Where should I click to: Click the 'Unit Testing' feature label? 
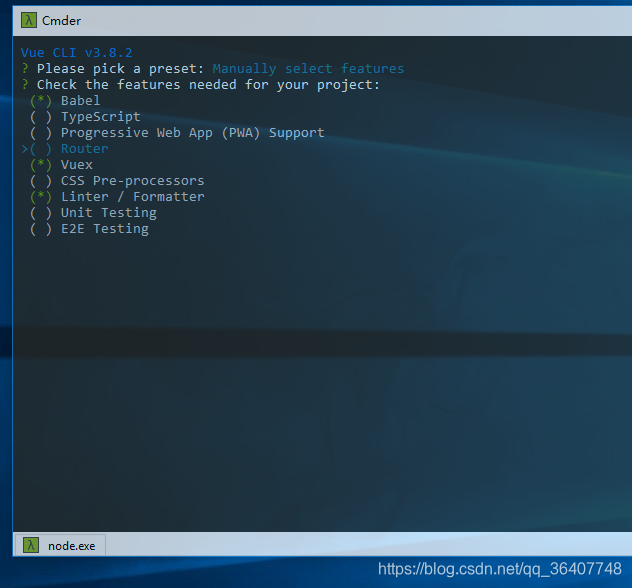109,213
